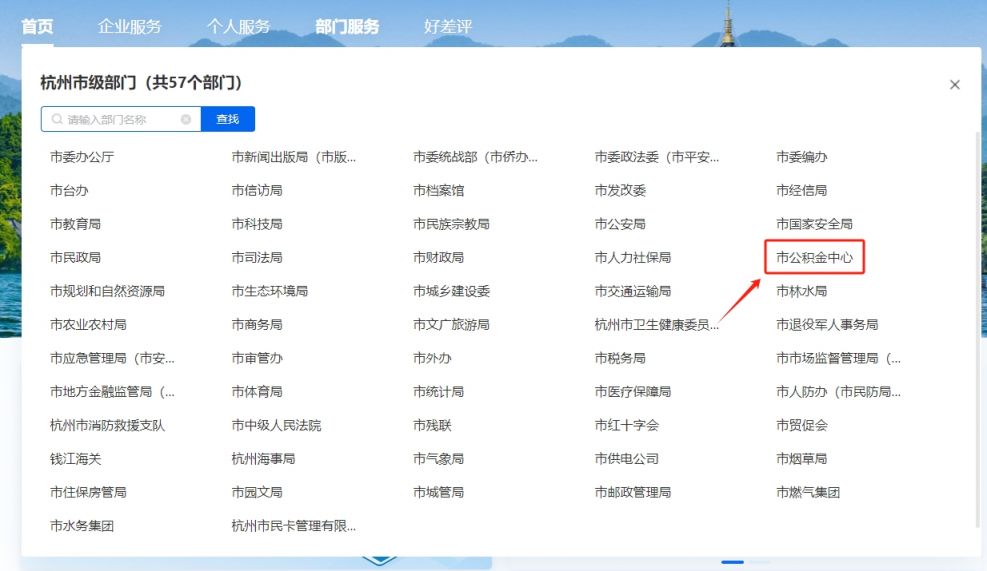Screen dimensions: 987x571
Task: Open 杭州市消防救援支队
Action: [x=107, y=425]
